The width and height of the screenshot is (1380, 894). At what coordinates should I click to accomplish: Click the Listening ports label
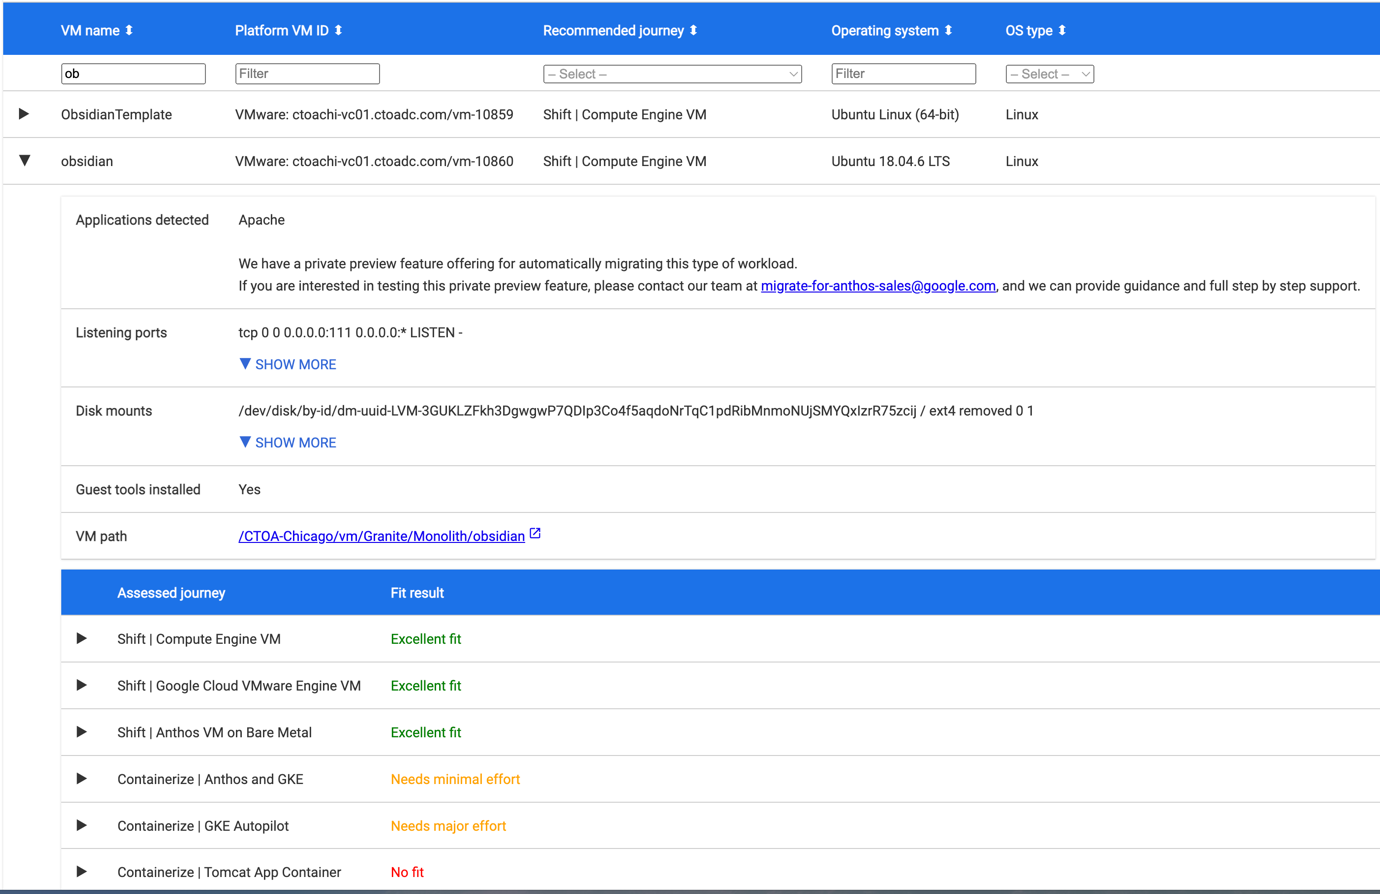(x=121, y=333)
